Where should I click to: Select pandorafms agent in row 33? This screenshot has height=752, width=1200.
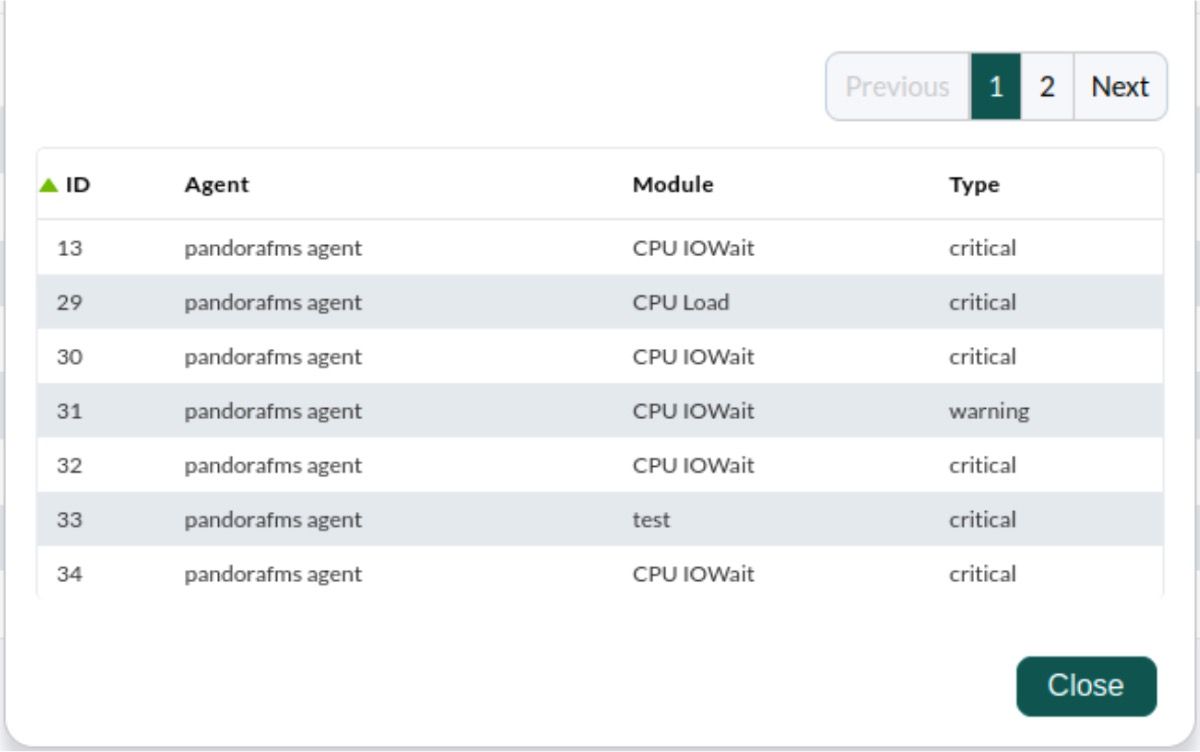273,520
